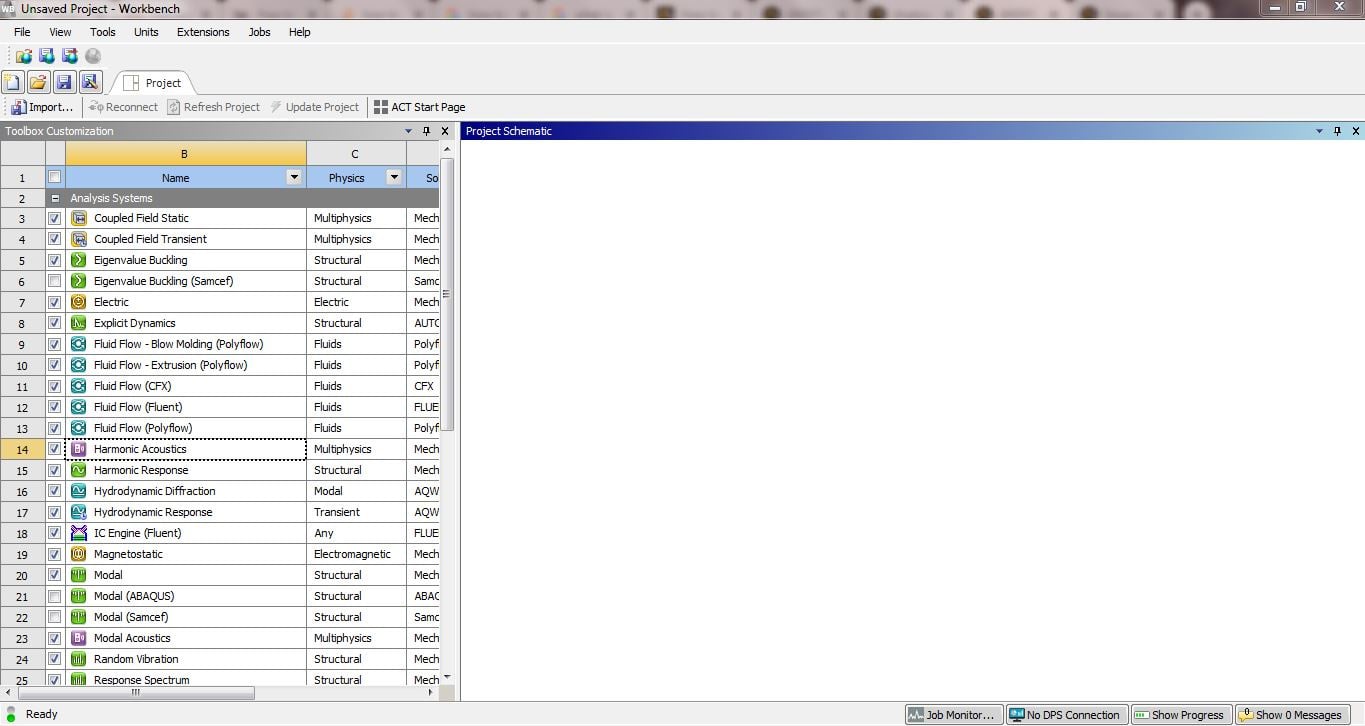Click the Modal Acoustics system icon
Image resolution: width=1365 pixels, height=726 pixels.
[x=79, y=638]
